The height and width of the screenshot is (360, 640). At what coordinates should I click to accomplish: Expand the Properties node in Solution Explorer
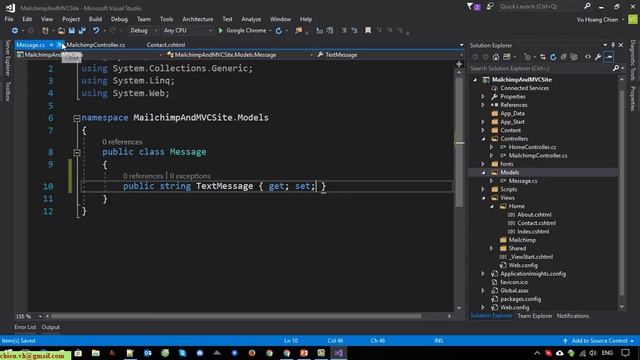pyautogui.click(x=483, y=97)
